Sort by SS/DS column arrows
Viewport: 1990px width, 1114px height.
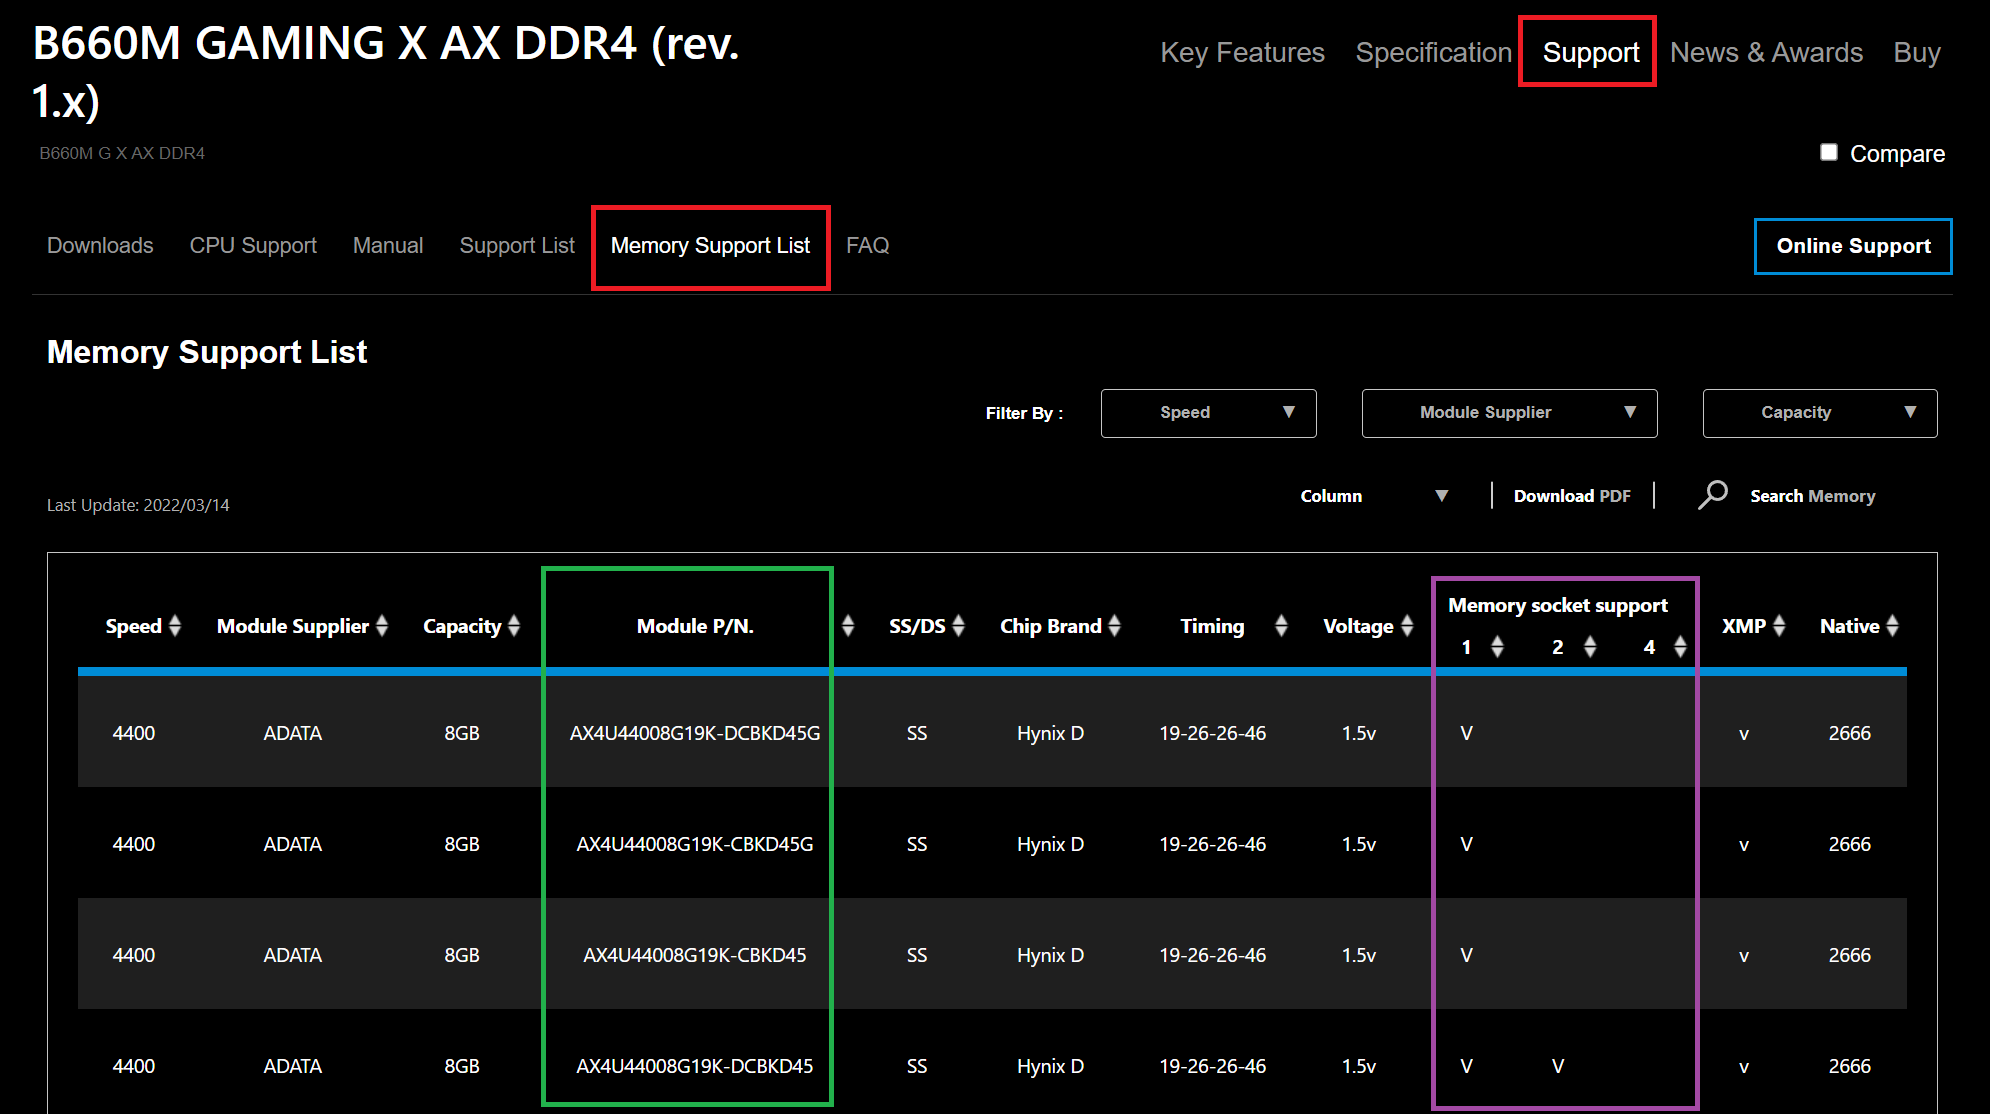tap(958, 626)
